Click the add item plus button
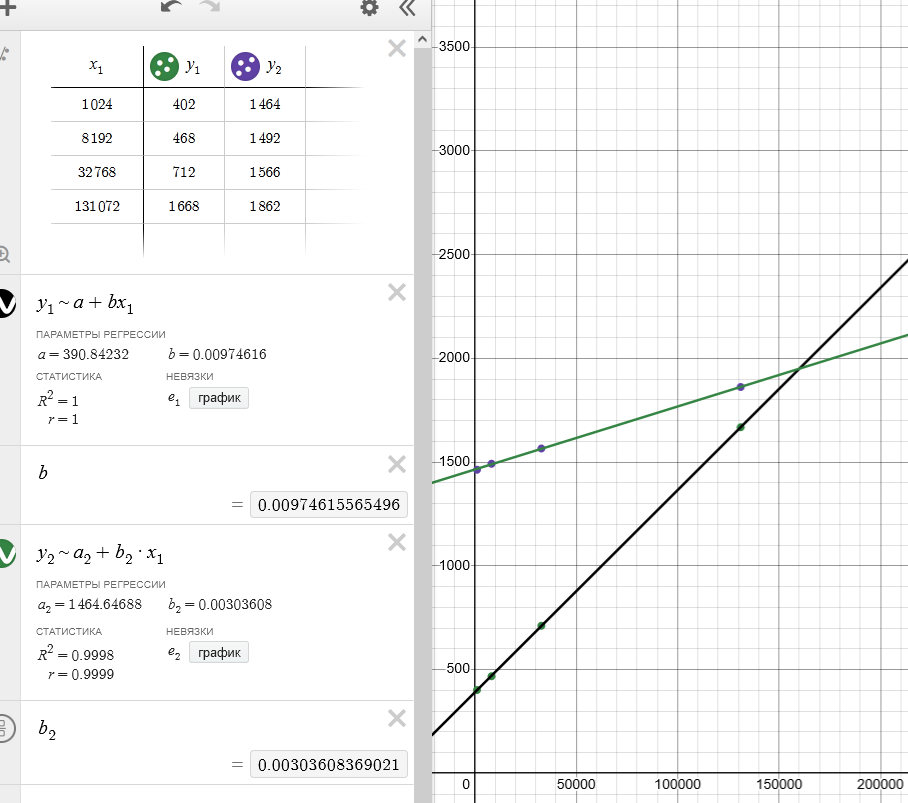The image size is (908, 803). tap(7, 8)
